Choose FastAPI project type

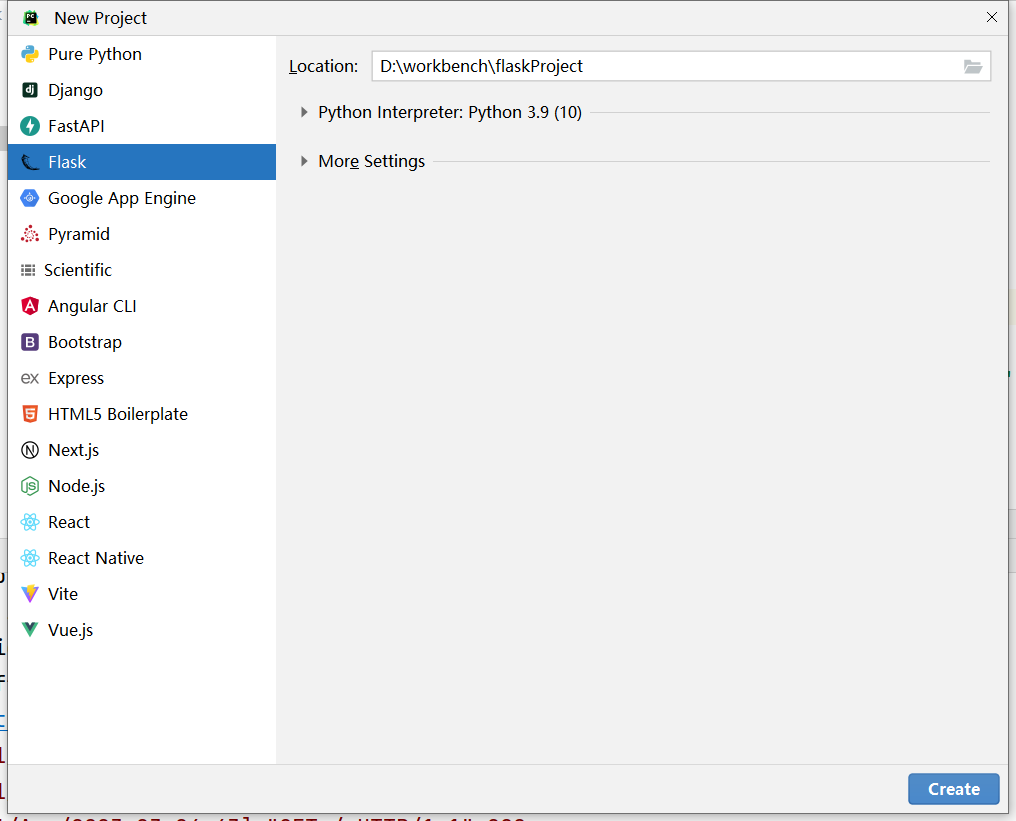142,126
